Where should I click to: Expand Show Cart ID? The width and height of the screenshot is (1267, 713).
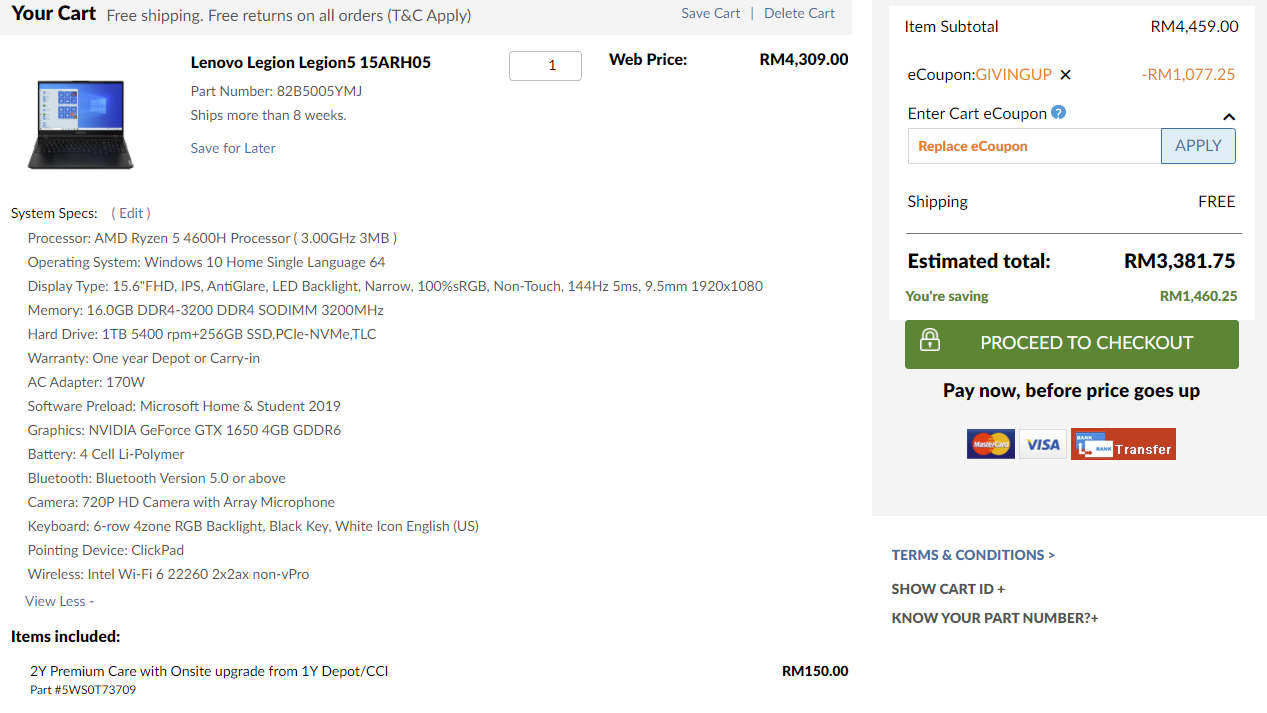point(948,589)
